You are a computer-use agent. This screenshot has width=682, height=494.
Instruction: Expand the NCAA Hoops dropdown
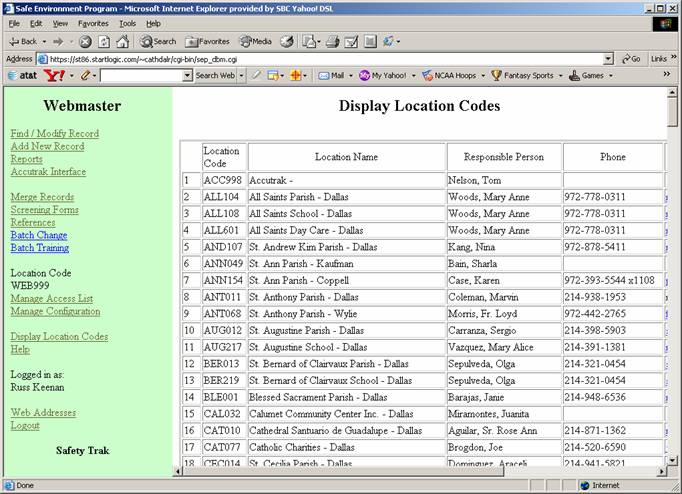(x=482, y=75)
